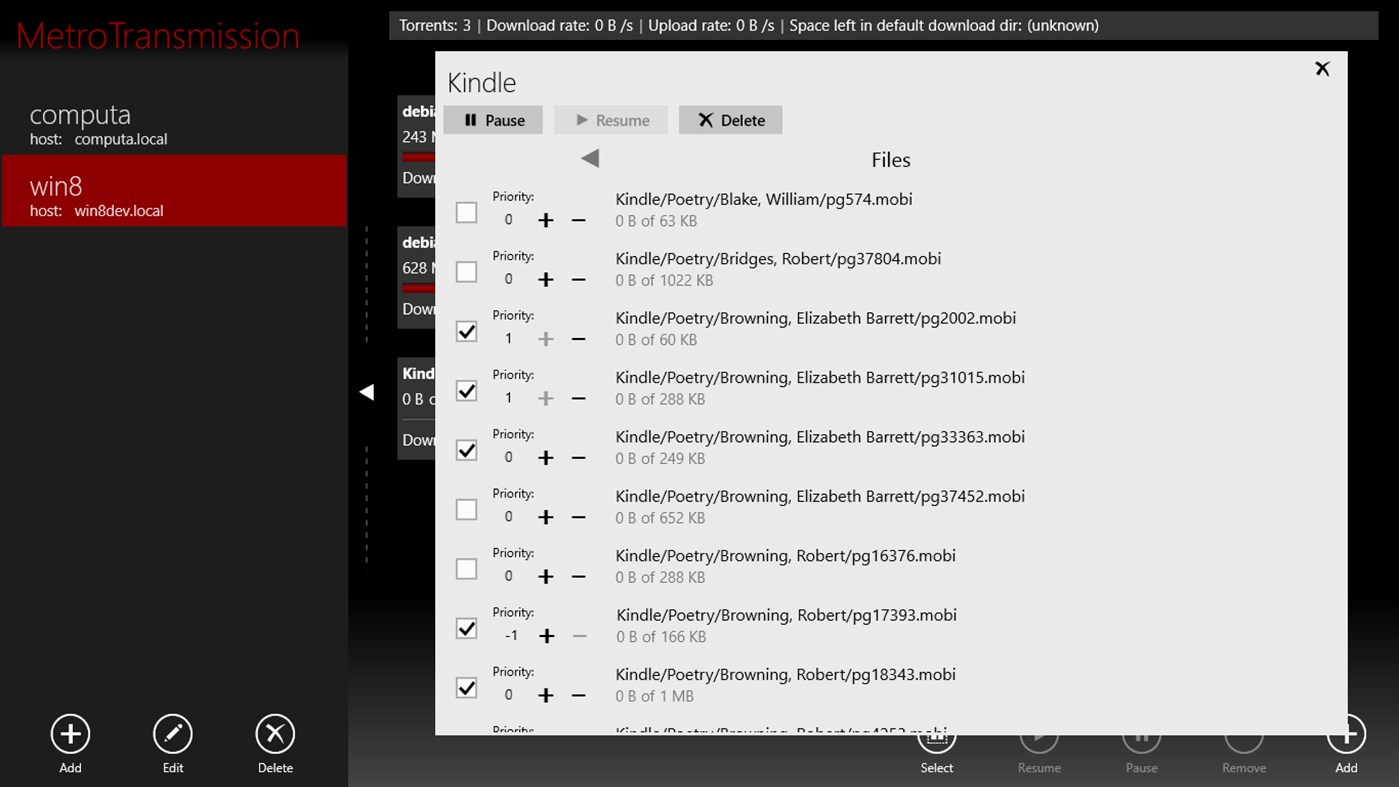Decrease priority for Elizabeth Barrett pg2002.mobi

[578, 339]
